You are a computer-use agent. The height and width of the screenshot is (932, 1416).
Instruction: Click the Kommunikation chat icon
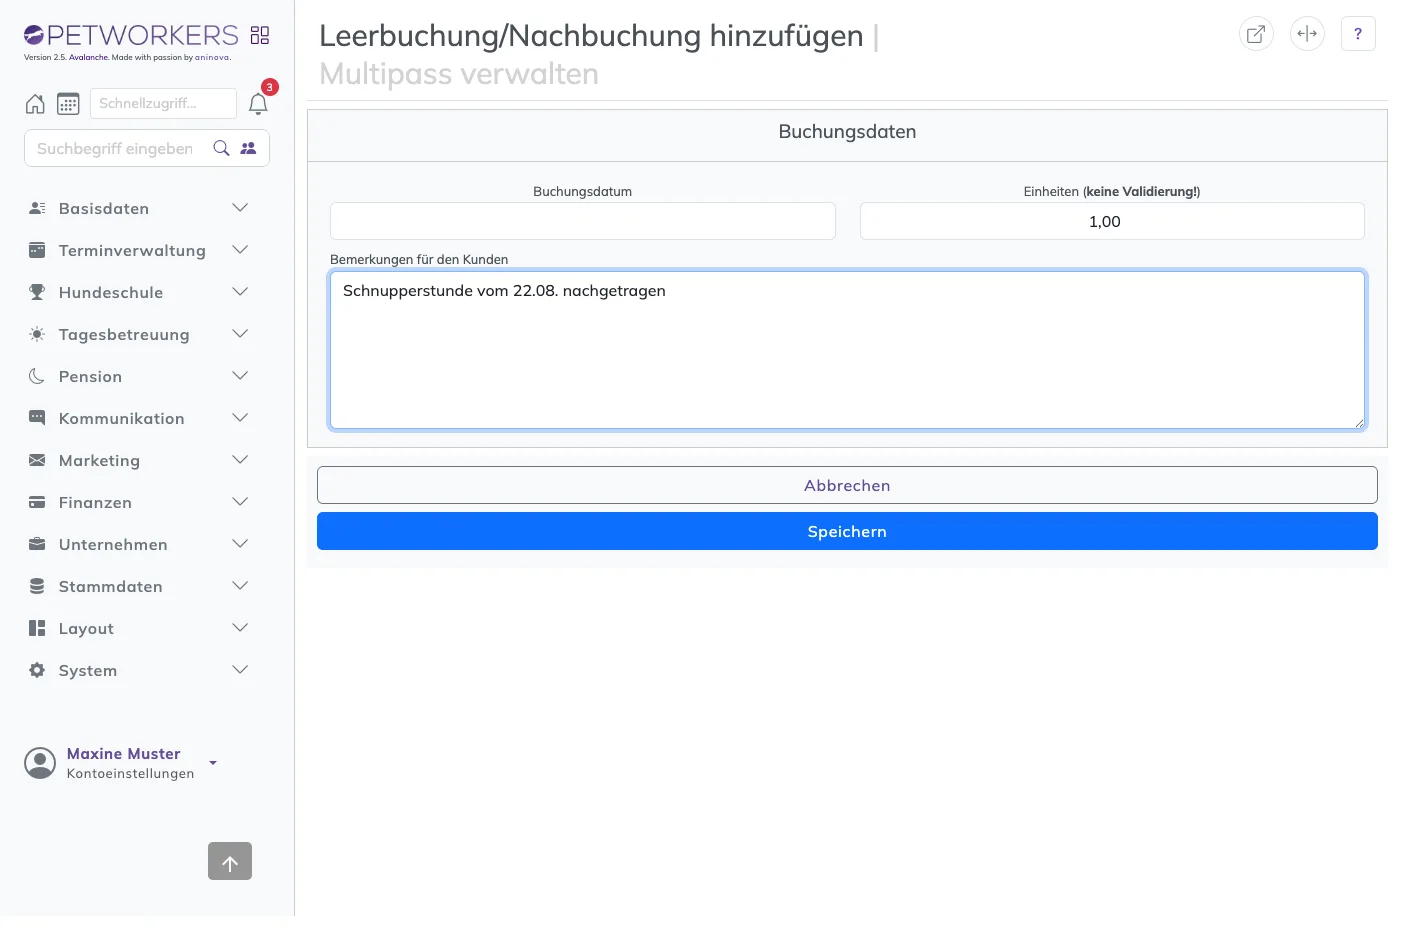(37, 418)
